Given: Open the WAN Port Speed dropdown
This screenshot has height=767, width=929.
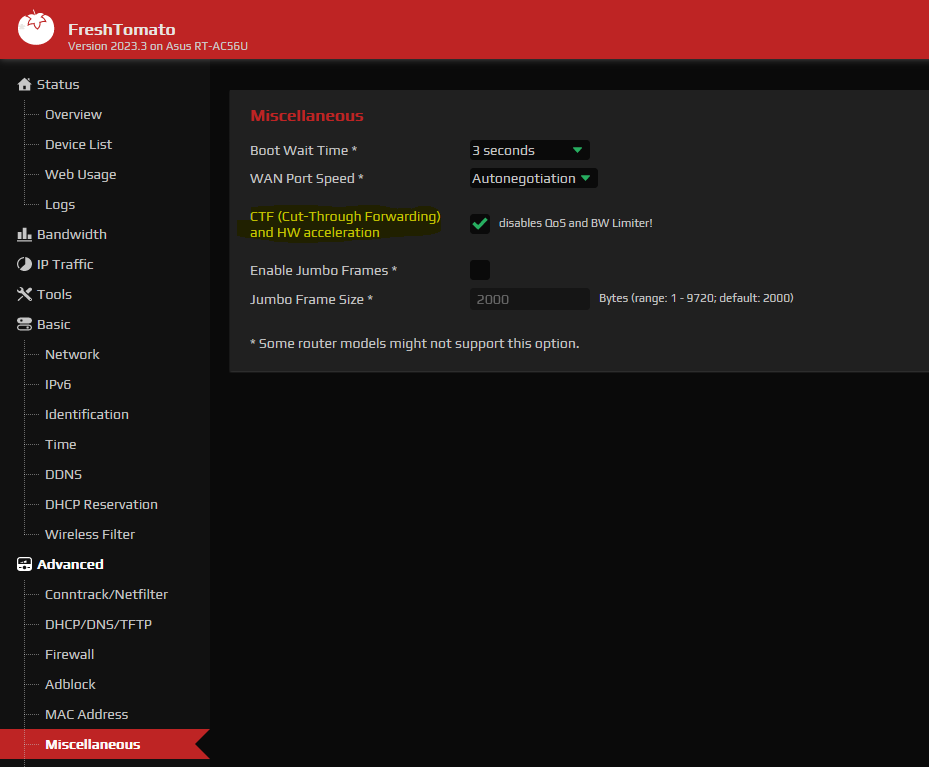Looking at the screenshot, I should point(533,178).
